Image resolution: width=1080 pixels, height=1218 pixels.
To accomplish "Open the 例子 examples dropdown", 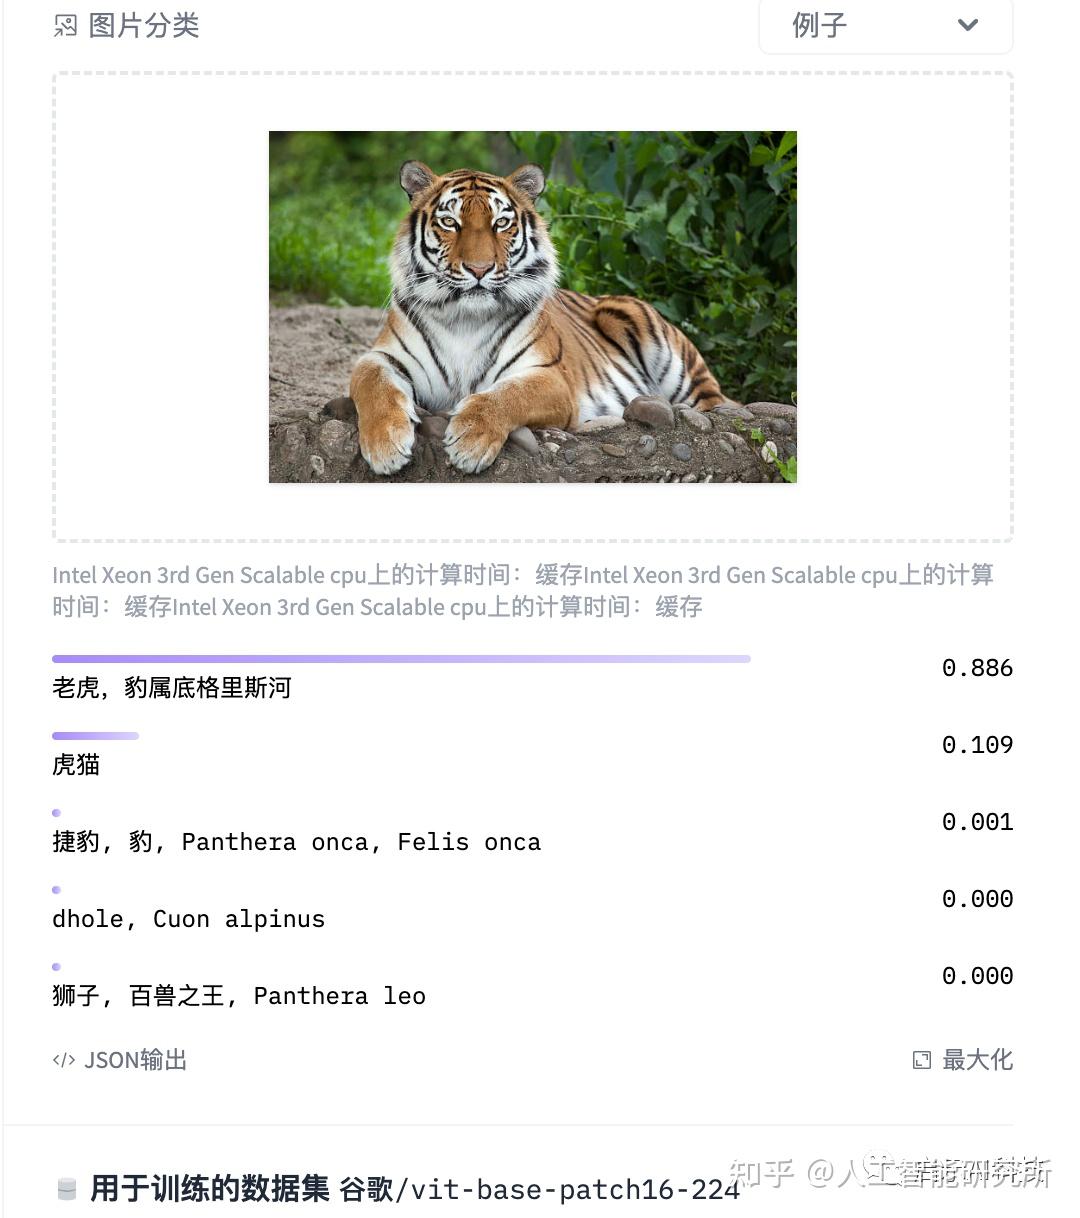I will coord(886,26).
